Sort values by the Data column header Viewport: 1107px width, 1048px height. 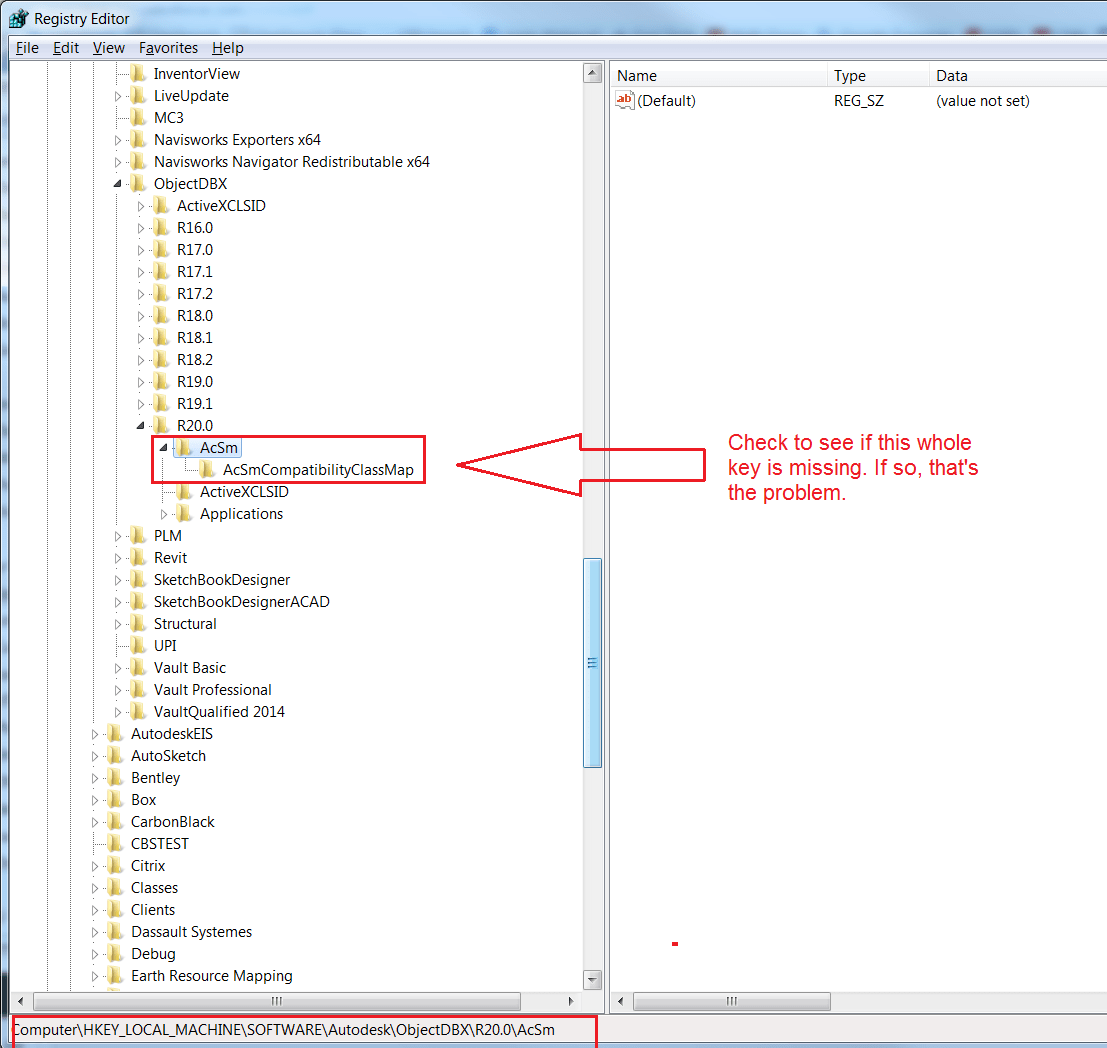(1018, 76)
